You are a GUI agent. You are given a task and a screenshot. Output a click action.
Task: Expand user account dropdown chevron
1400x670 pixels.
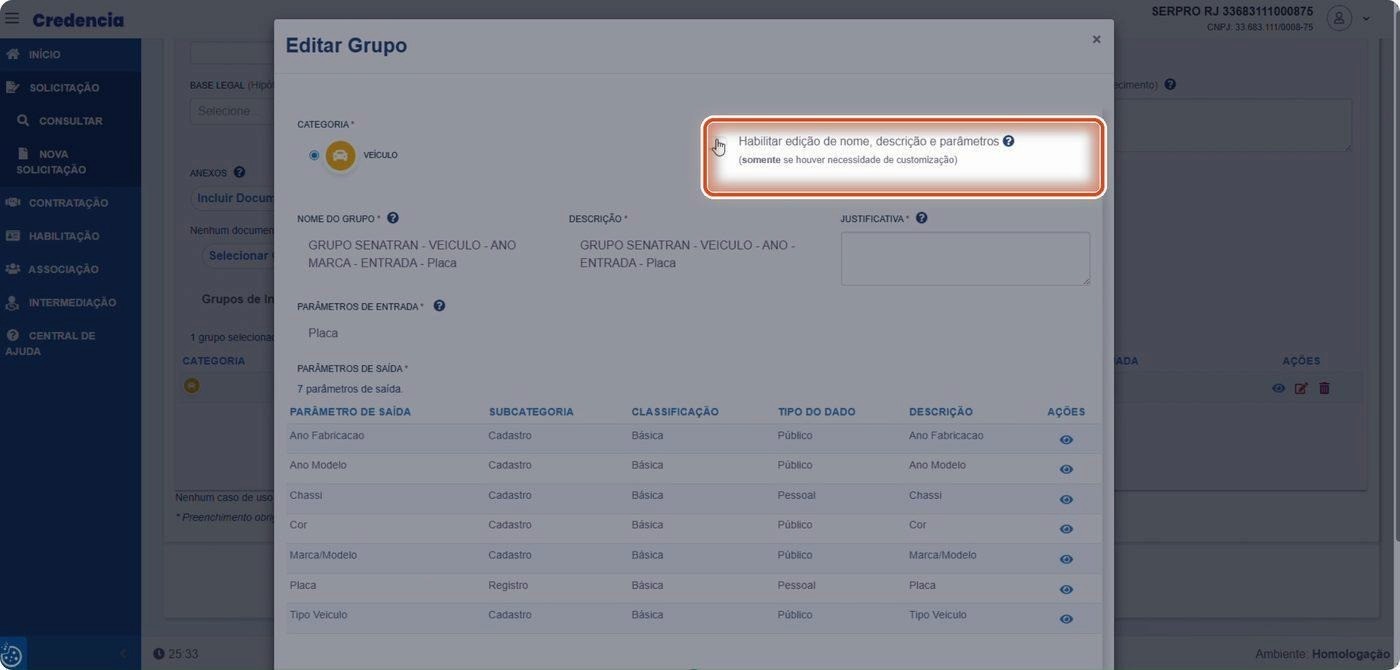point(1366,19)
